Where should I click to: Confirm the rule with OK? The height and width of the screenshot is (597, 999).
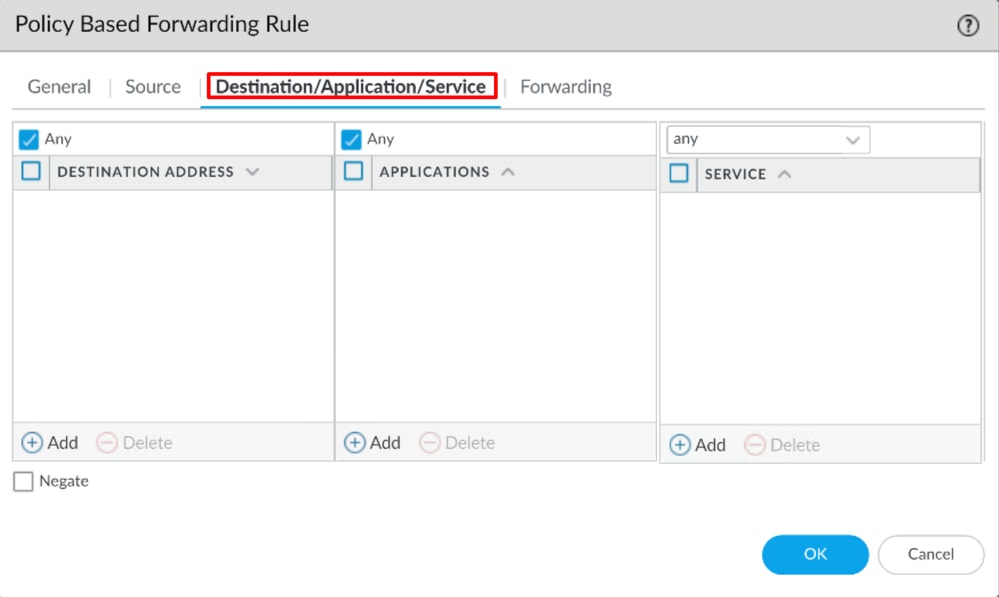815,554
